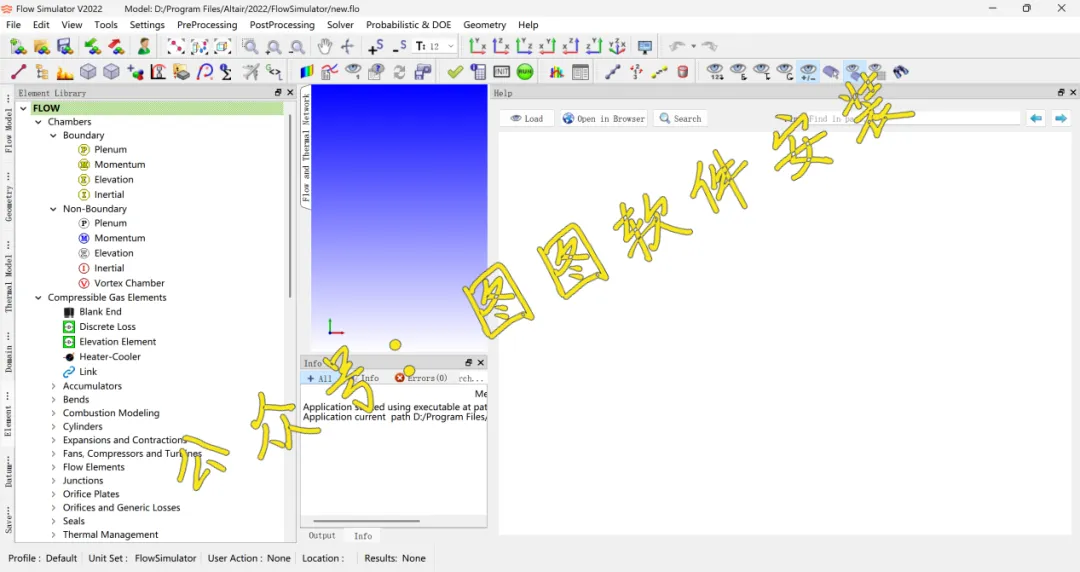Open a model file from the toolbar
The image size is (1080, 572).
coord(42,47)
